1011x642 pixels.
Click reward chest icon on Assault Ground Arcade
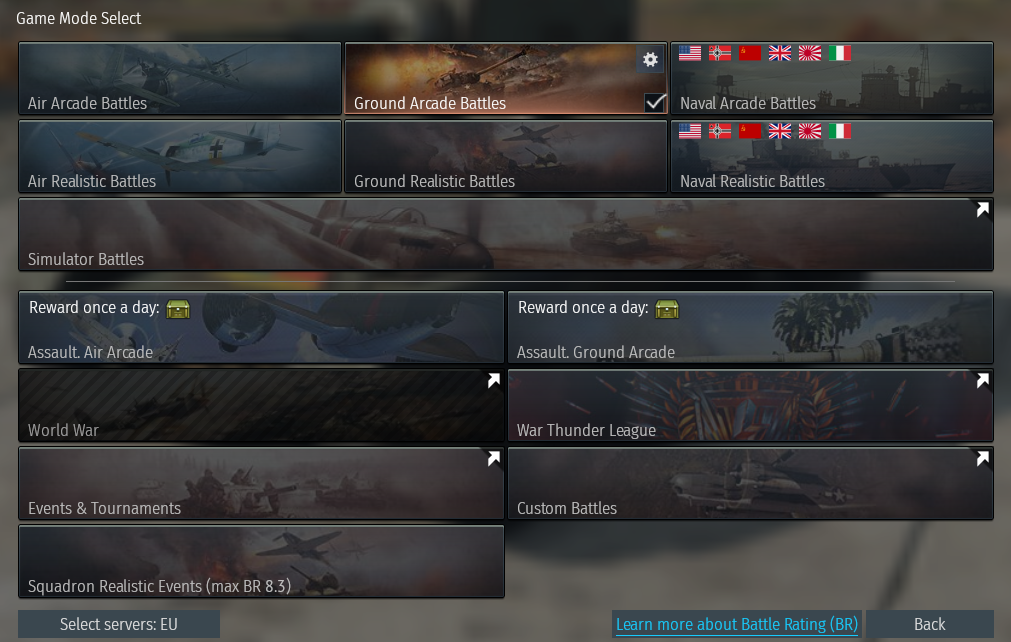[667, 309]
